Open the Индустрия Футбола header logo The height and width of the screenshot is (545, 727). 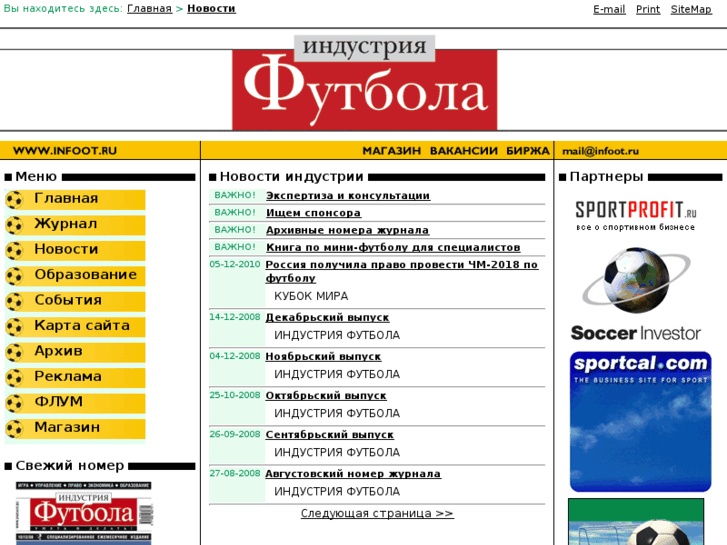pos(364,83)
